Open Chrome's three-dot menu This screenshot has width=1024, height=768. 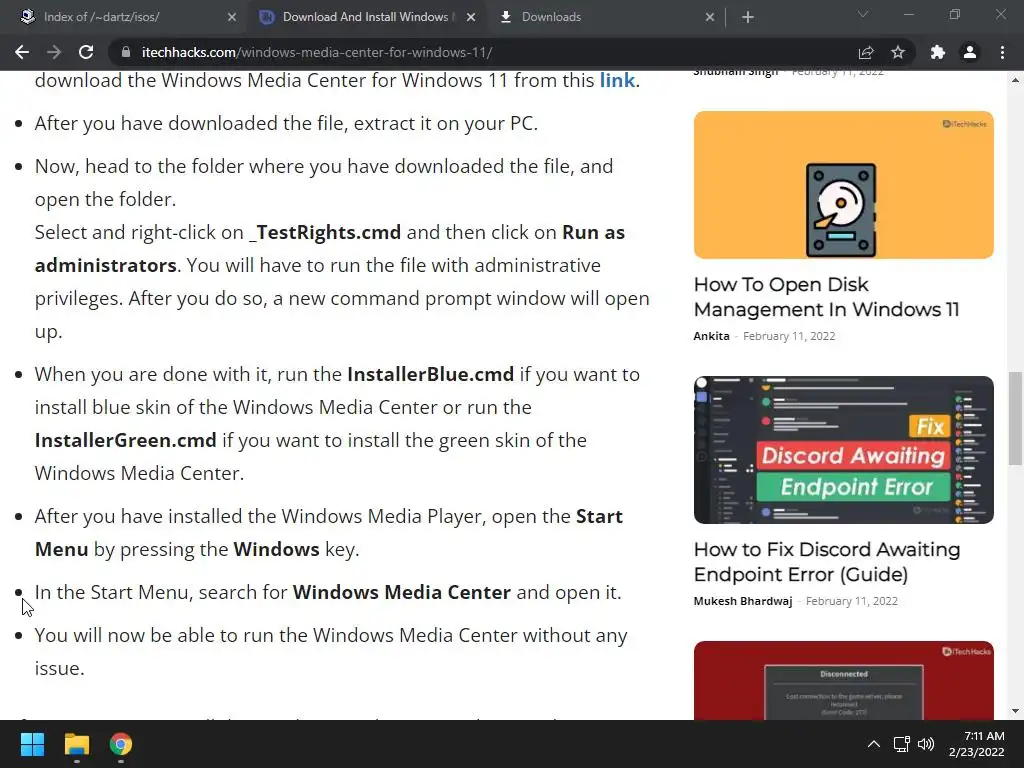click(1002, 52)
